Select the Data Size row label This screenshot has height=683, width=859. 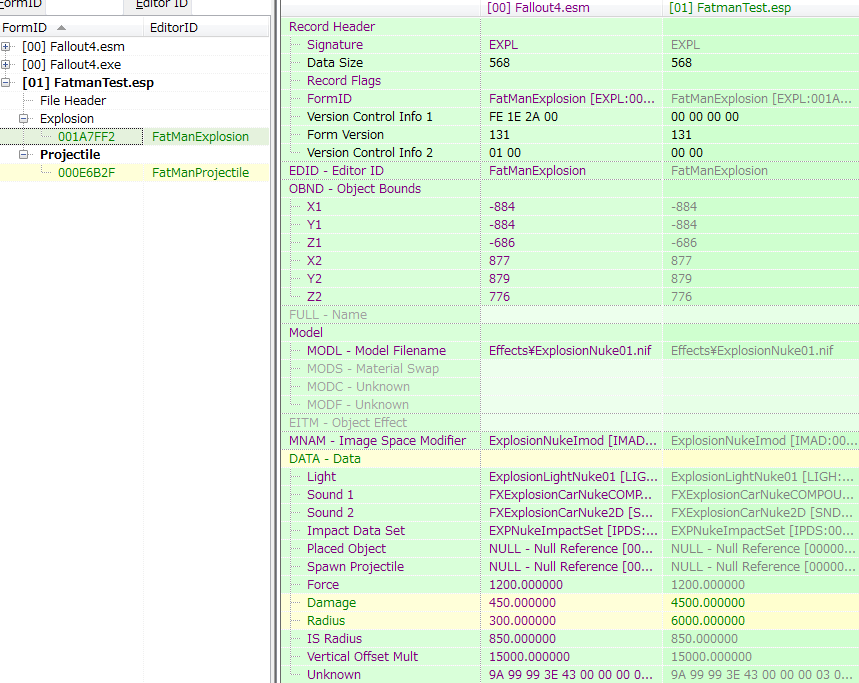click(x=335, y=63)
